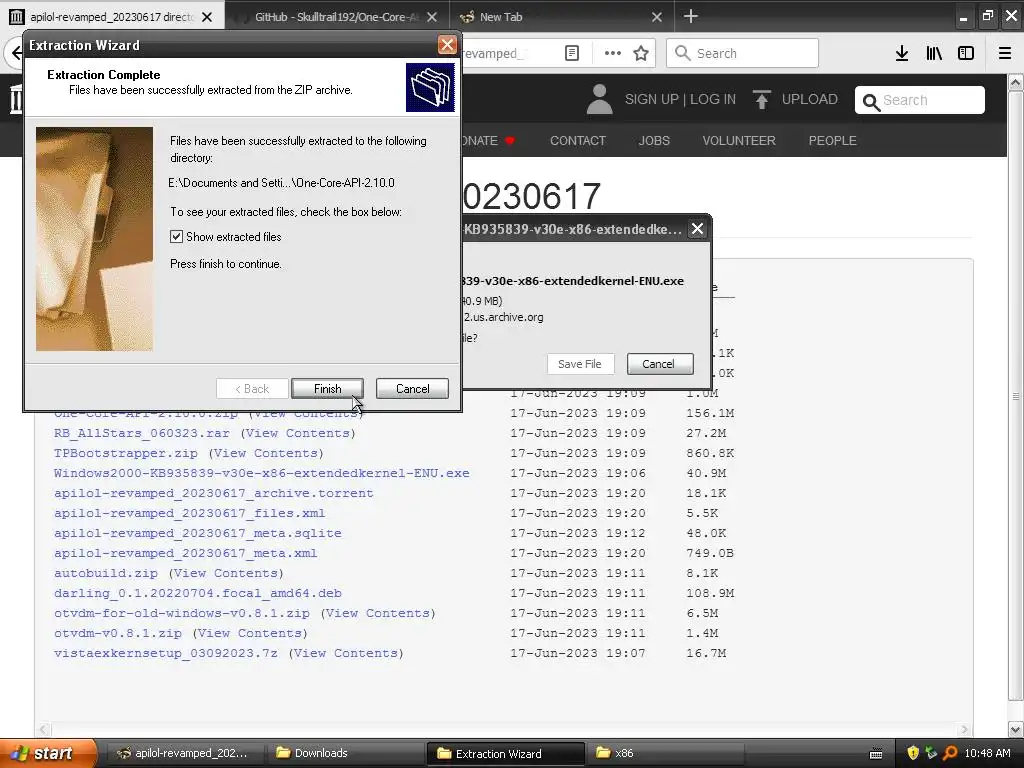Click the UPLOAD link
Viewport: 1024px width, 768px height.
pyautogui.click(x=809, y=99)
